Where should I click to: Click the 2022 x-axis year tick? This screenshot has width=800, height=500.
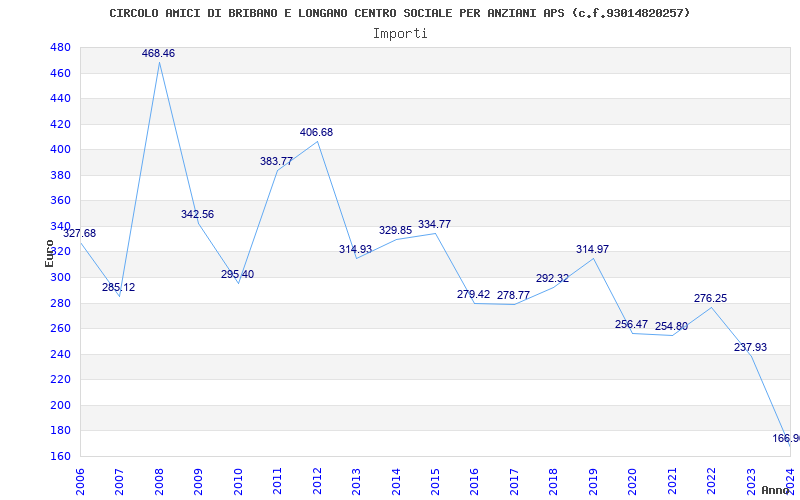tap(711, 481)
